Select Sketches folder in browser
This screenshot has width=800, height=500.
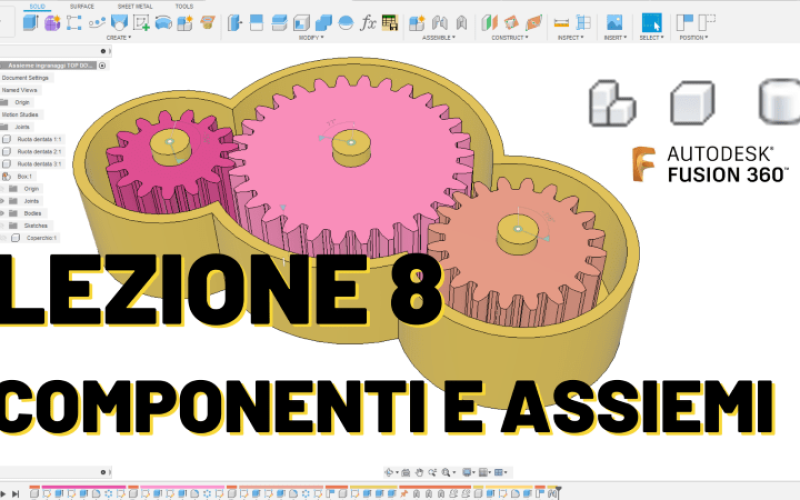36,226
